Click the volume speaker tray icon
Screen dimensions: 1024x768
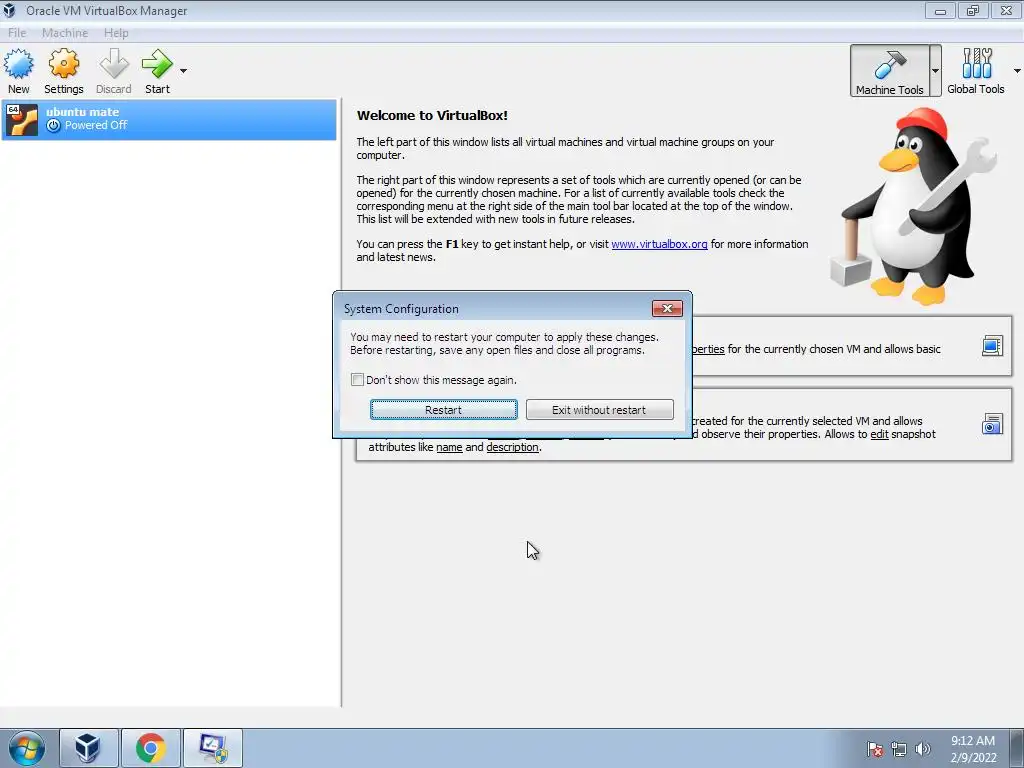click(x=922, y=749)
